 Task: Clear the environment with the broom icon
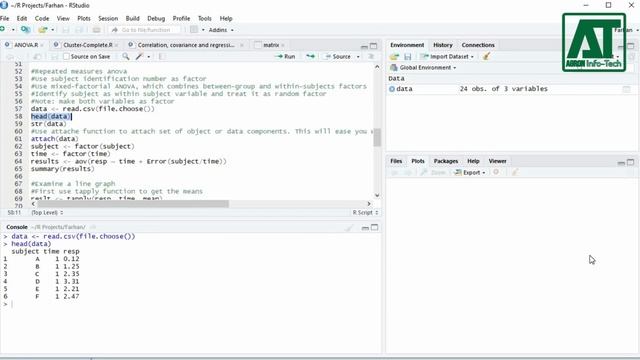pyautogui.click(x=486, y=57)
